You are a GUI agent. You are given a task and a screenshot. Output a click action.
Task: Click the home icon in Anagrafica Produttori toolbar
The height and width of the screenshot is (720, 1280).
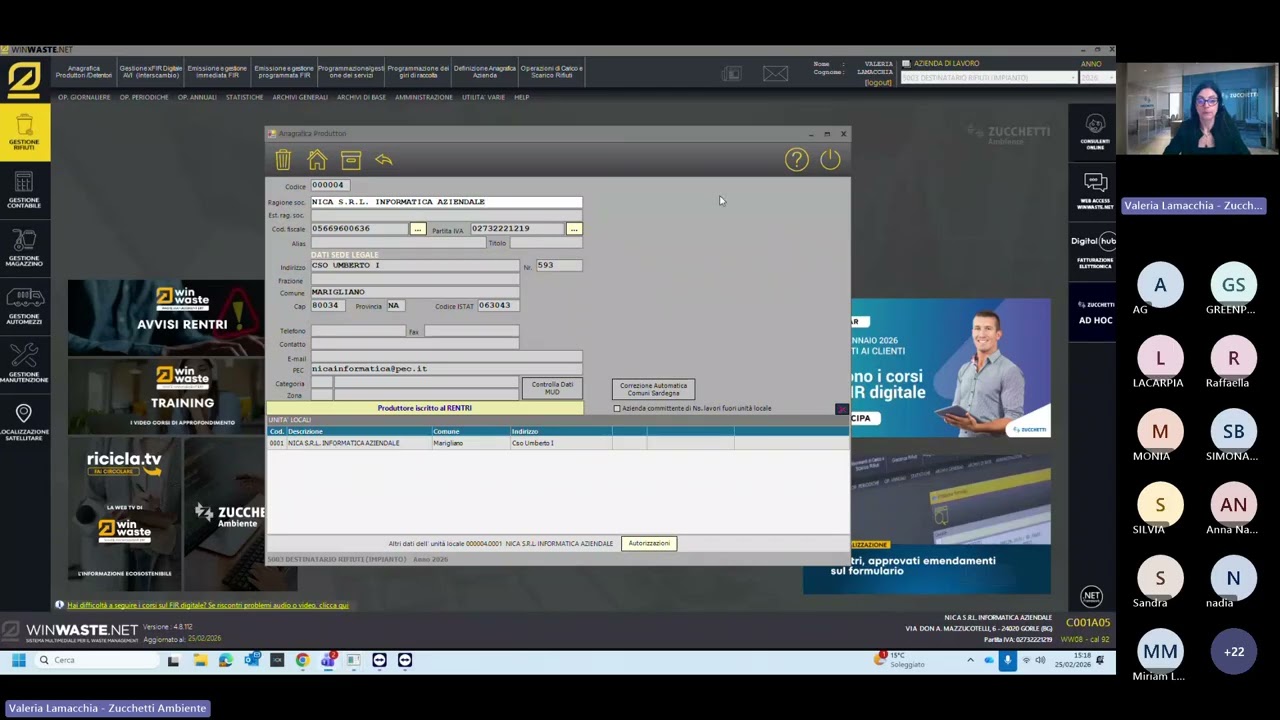click(x=317, y=160)
